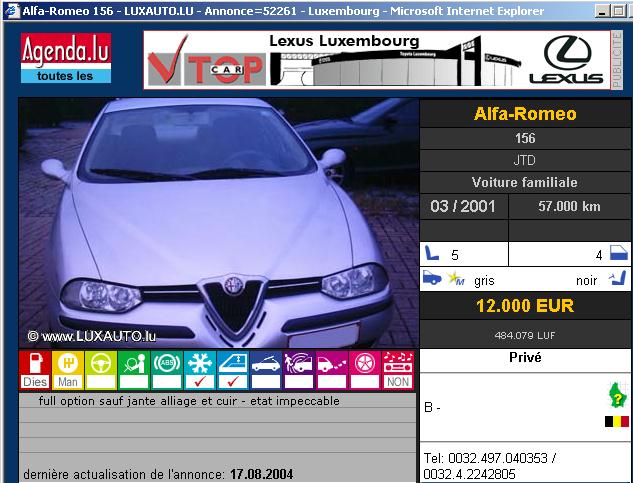Click the 'JTD' version text
Image resolution: width=633 pixels, height=483 pixels.
pyautogui.click(x=524, y=160)
